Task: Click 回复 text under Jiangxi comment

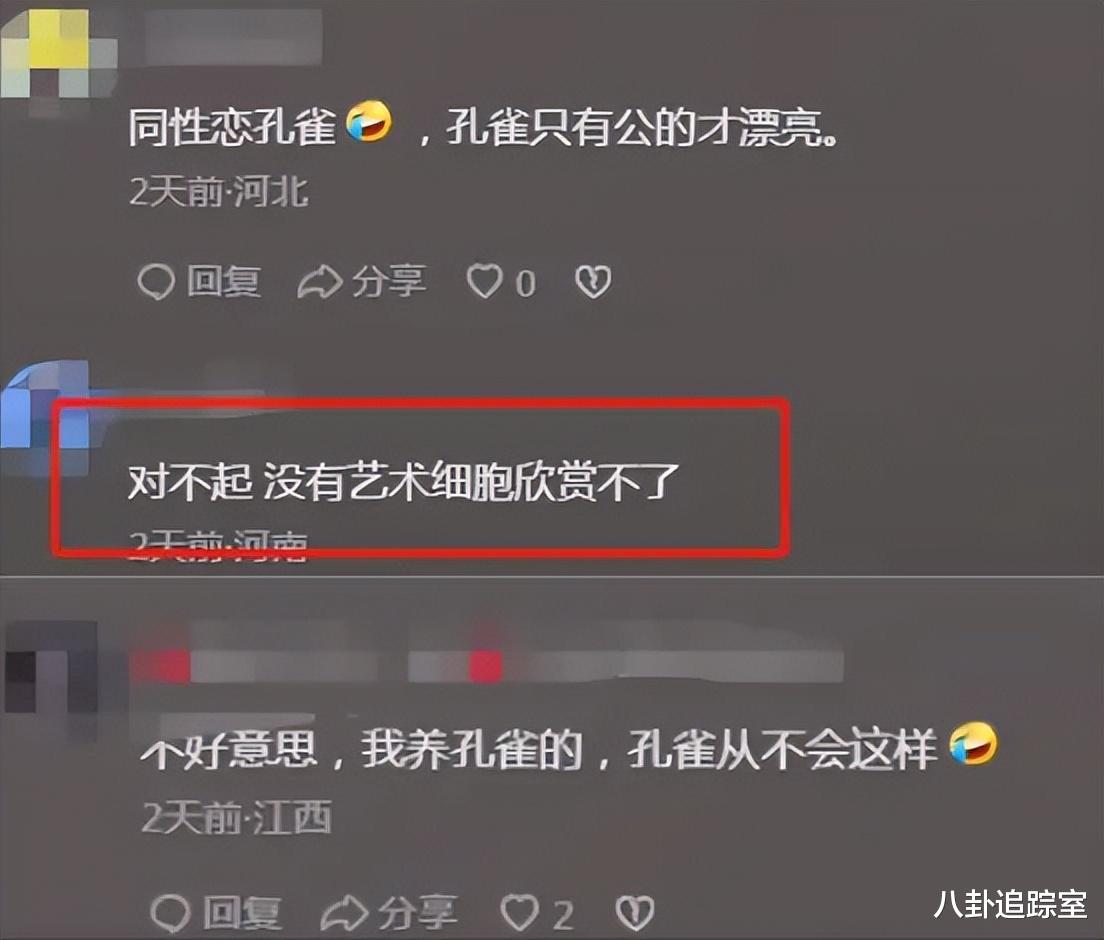Action: pyautogui.click(x=242, y=913)
